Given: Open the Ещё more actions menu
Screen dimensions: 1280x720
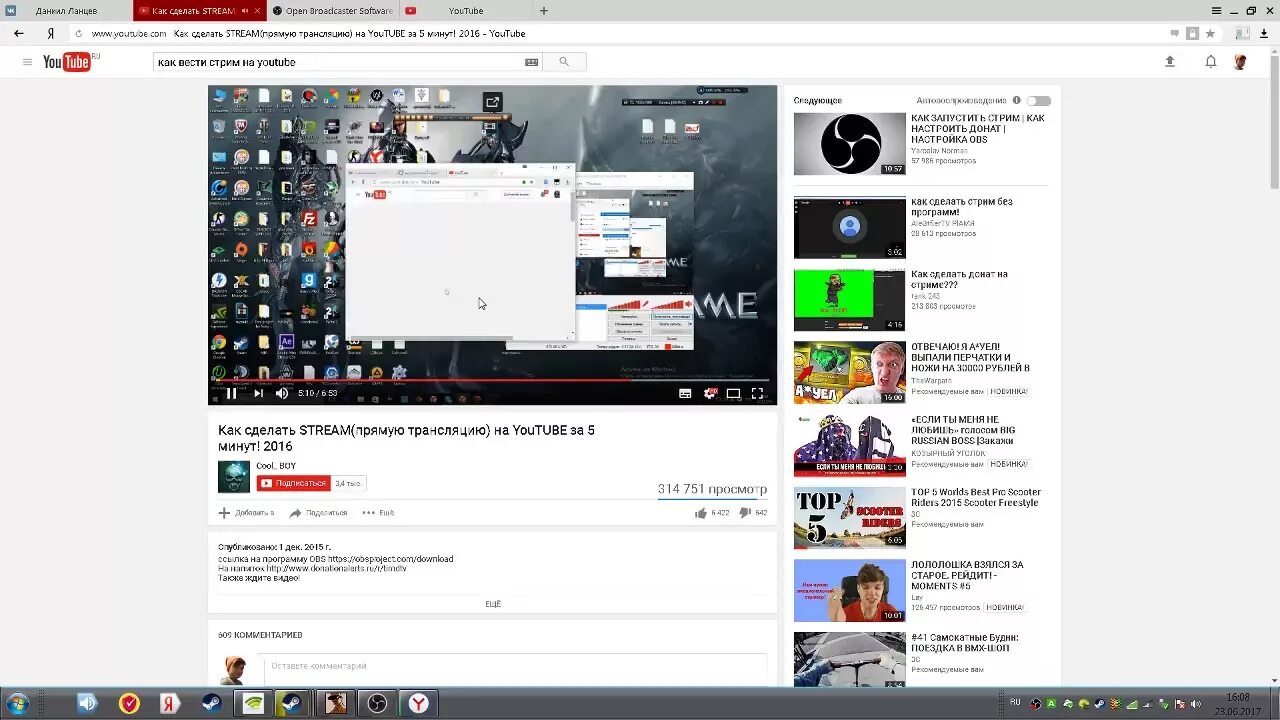Looking at the screenshot, I should click(x=378, y=513).
